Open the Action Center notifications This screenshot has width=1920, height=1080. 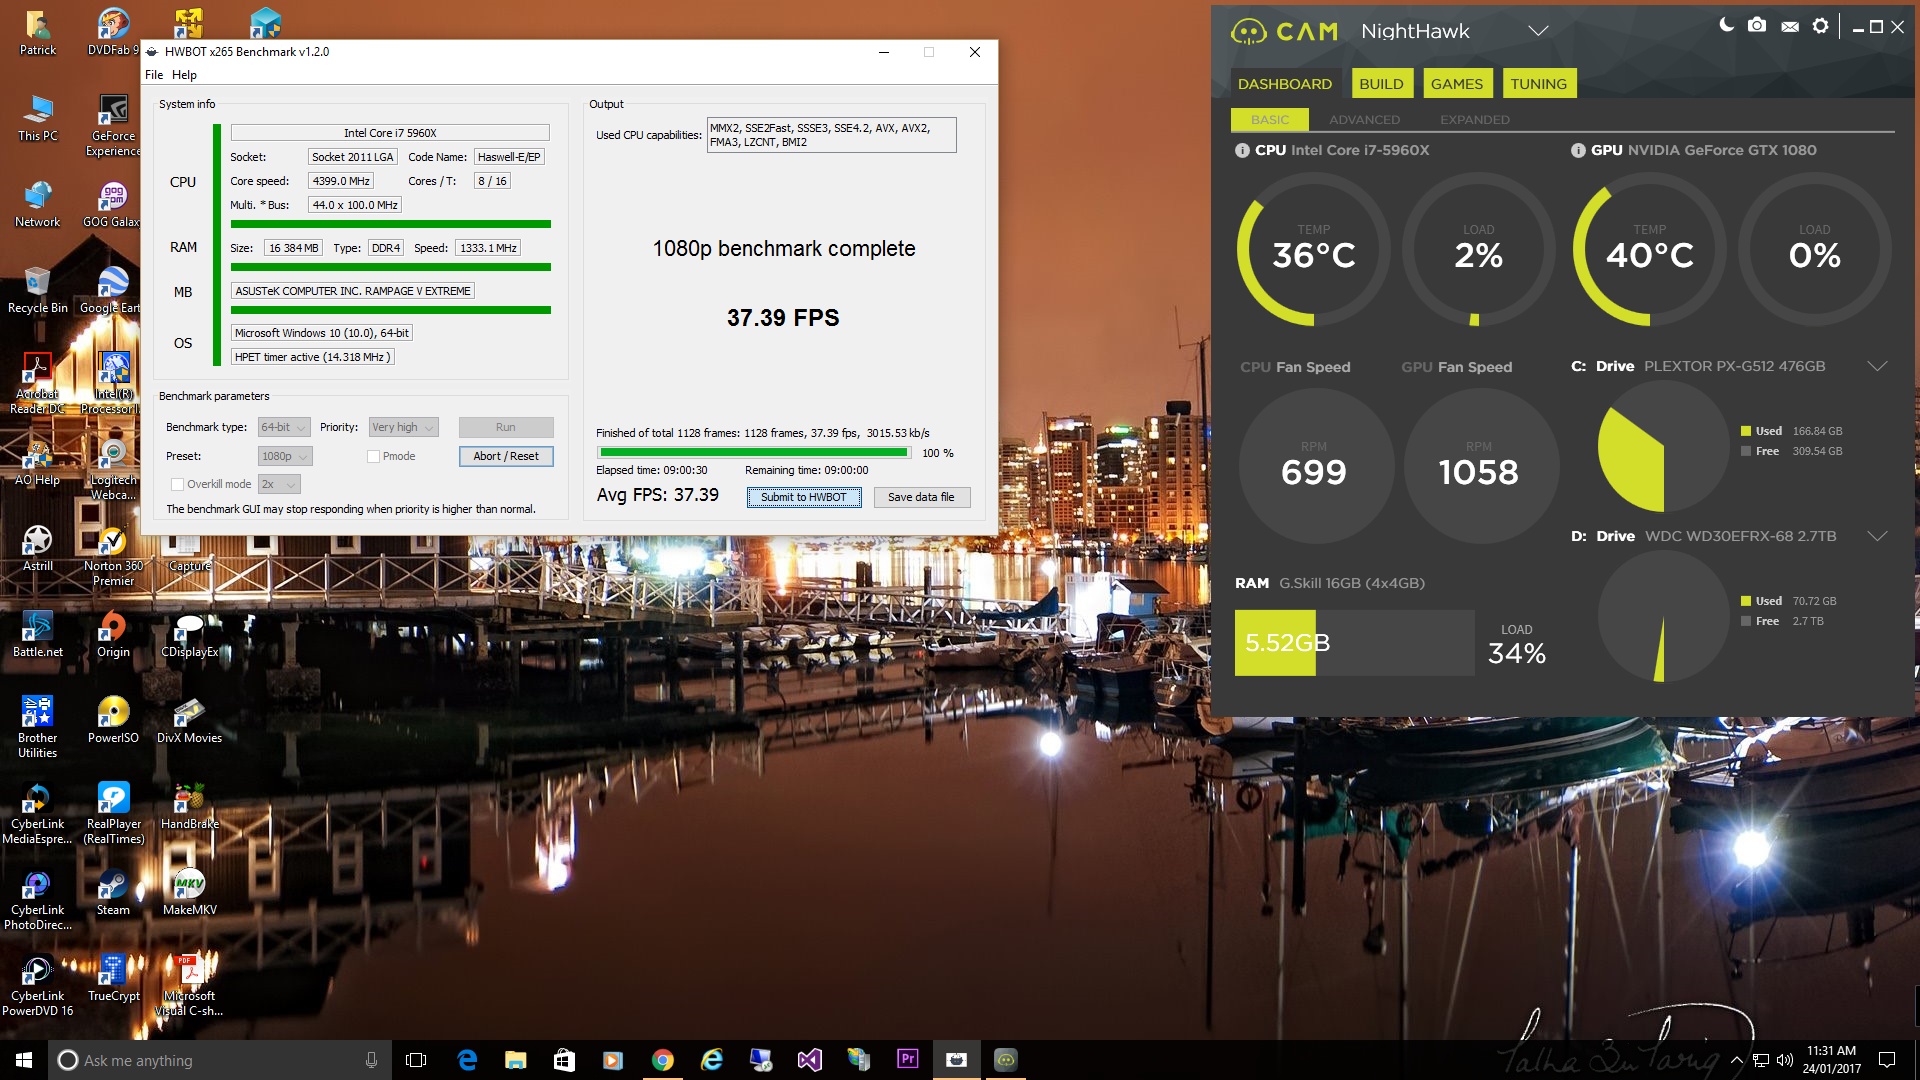click(1887, 1060)
